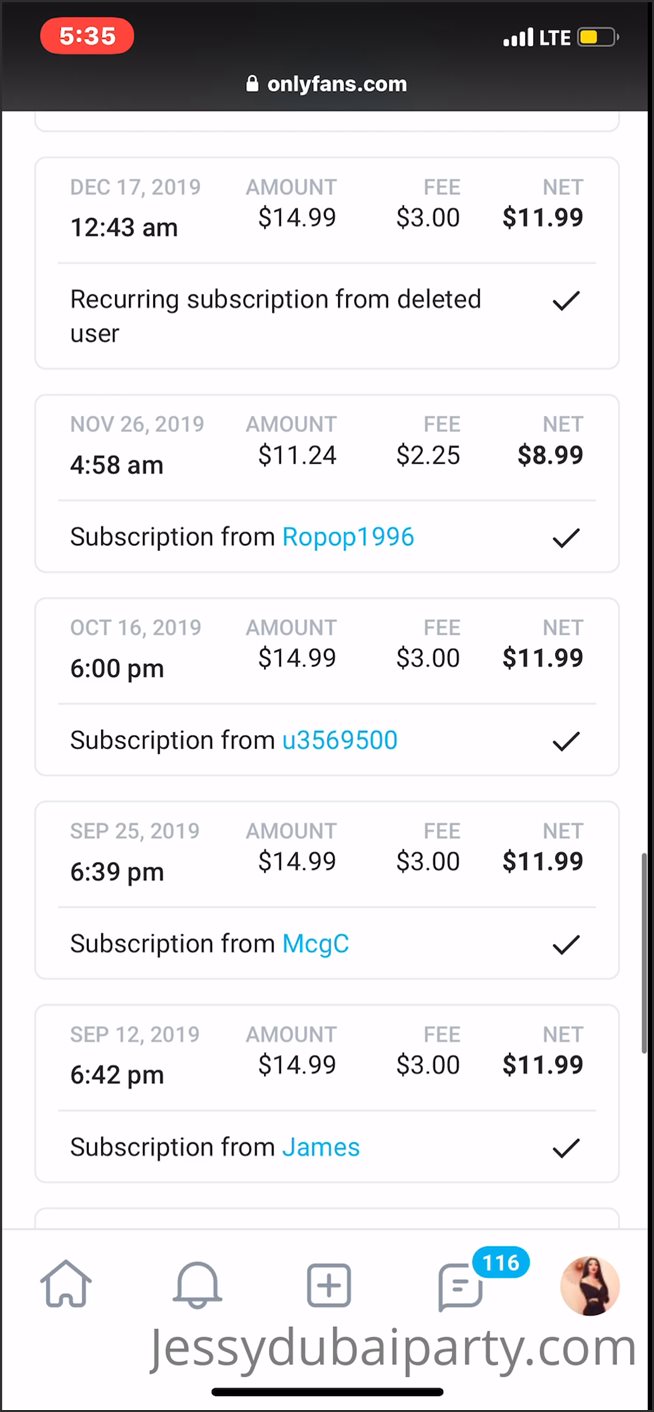Tap the onlyfans.com address bar

[336, 84]
